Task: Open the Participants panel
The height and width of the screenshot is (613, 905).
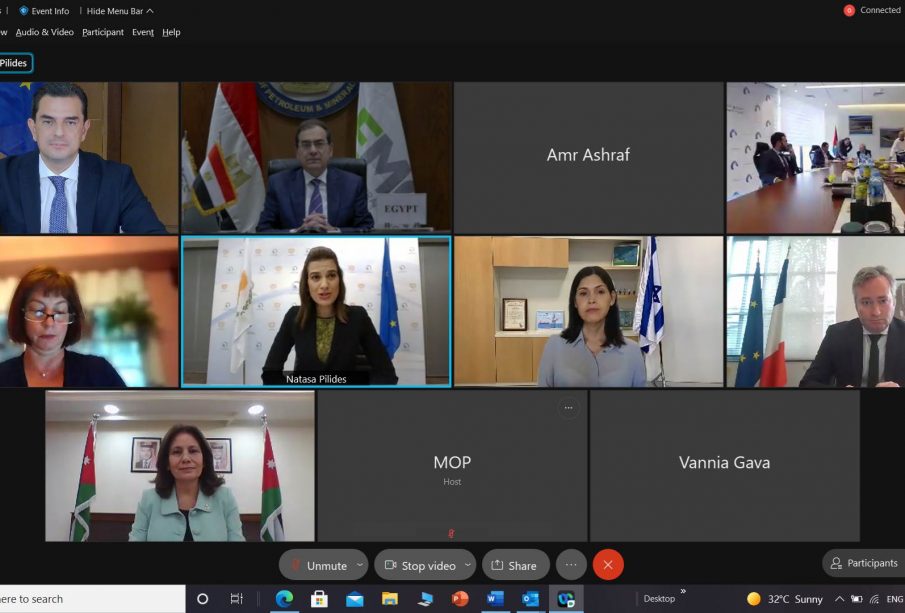Action: pyautogui.click(x=864, y=563)
